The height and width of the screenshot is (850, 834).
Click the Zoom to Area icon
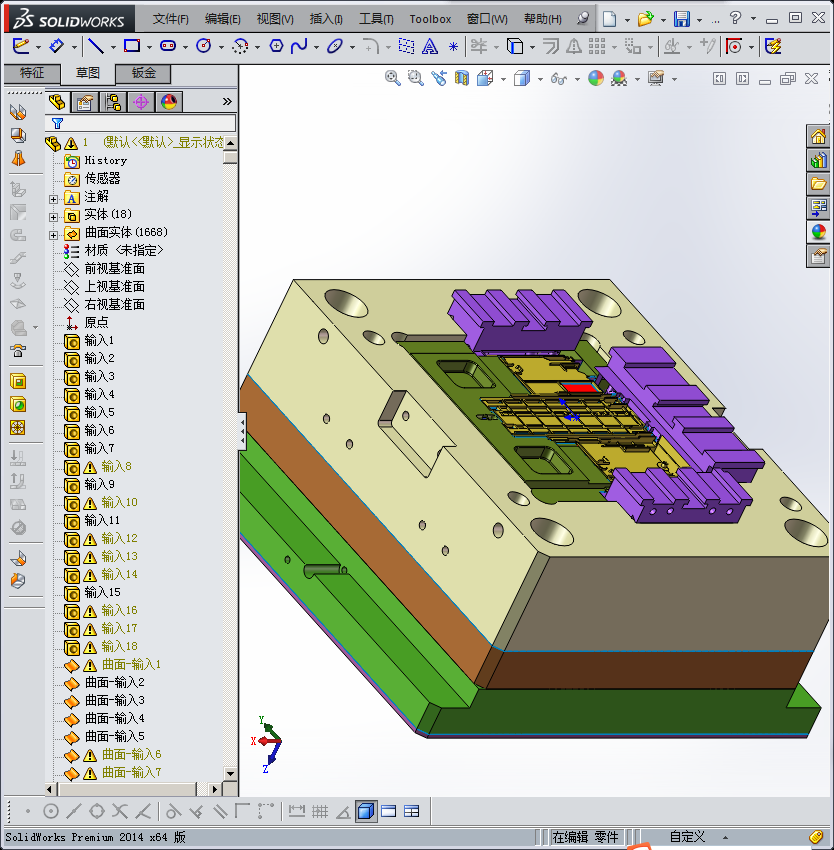click(416, 79)
